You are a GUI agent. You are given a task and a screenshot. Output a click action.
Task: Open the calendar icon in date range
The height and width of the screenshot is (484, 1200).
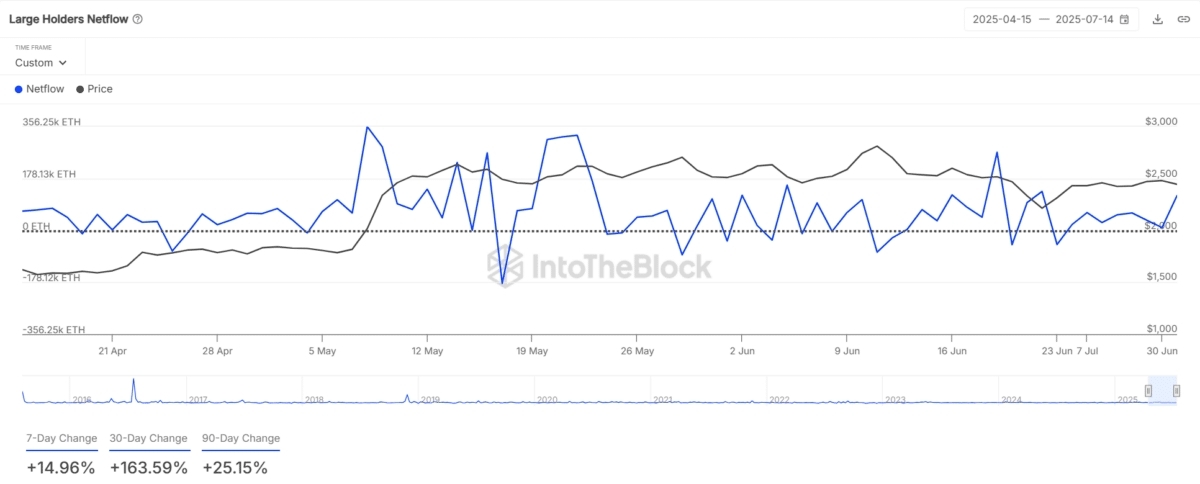tap(1124, 19)
